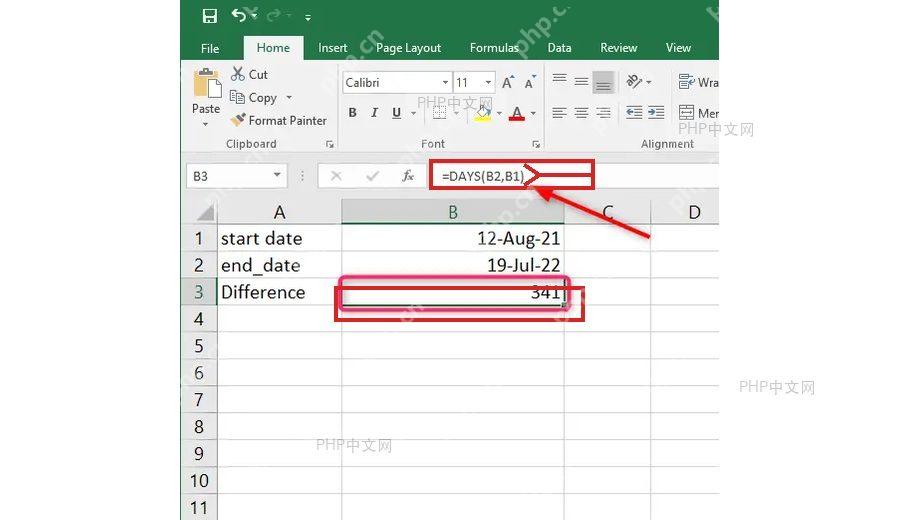900x520 pixels.
Task: Click the Borders icon
Action: pyautogui.click(x=439, y=112)
